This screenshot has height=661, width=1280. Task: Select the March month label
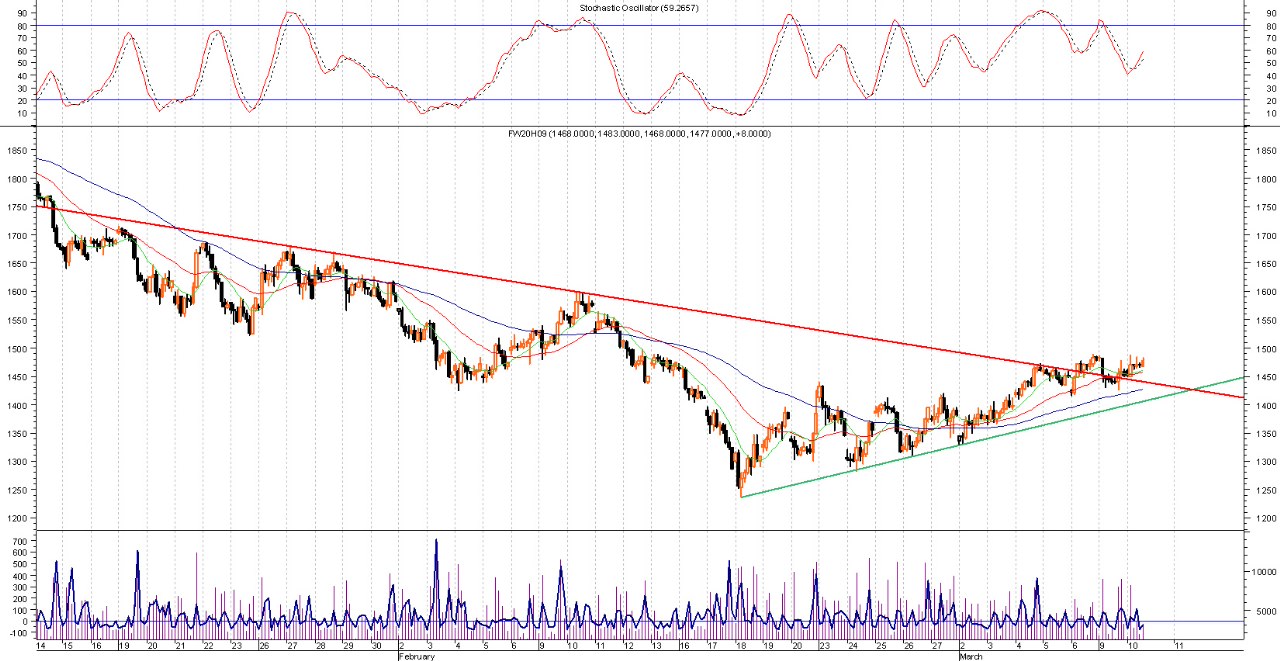970,656
